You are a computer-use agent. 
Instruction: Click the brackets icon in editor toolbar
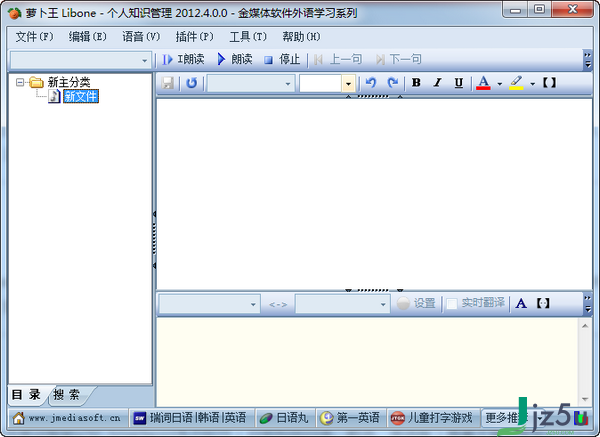[549, 83]
